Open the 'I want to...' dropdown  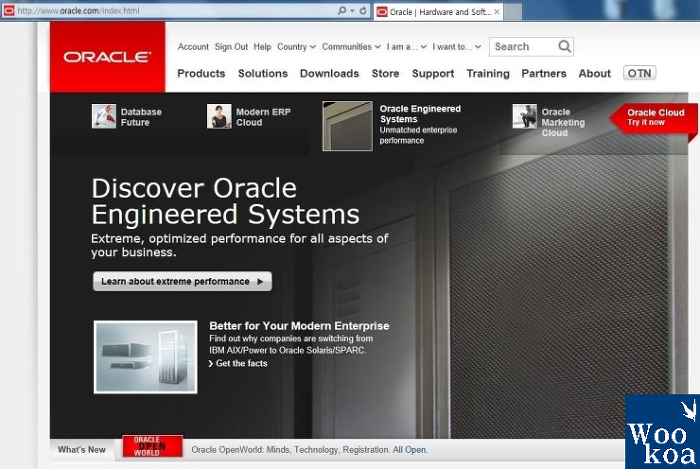(457, 46)
